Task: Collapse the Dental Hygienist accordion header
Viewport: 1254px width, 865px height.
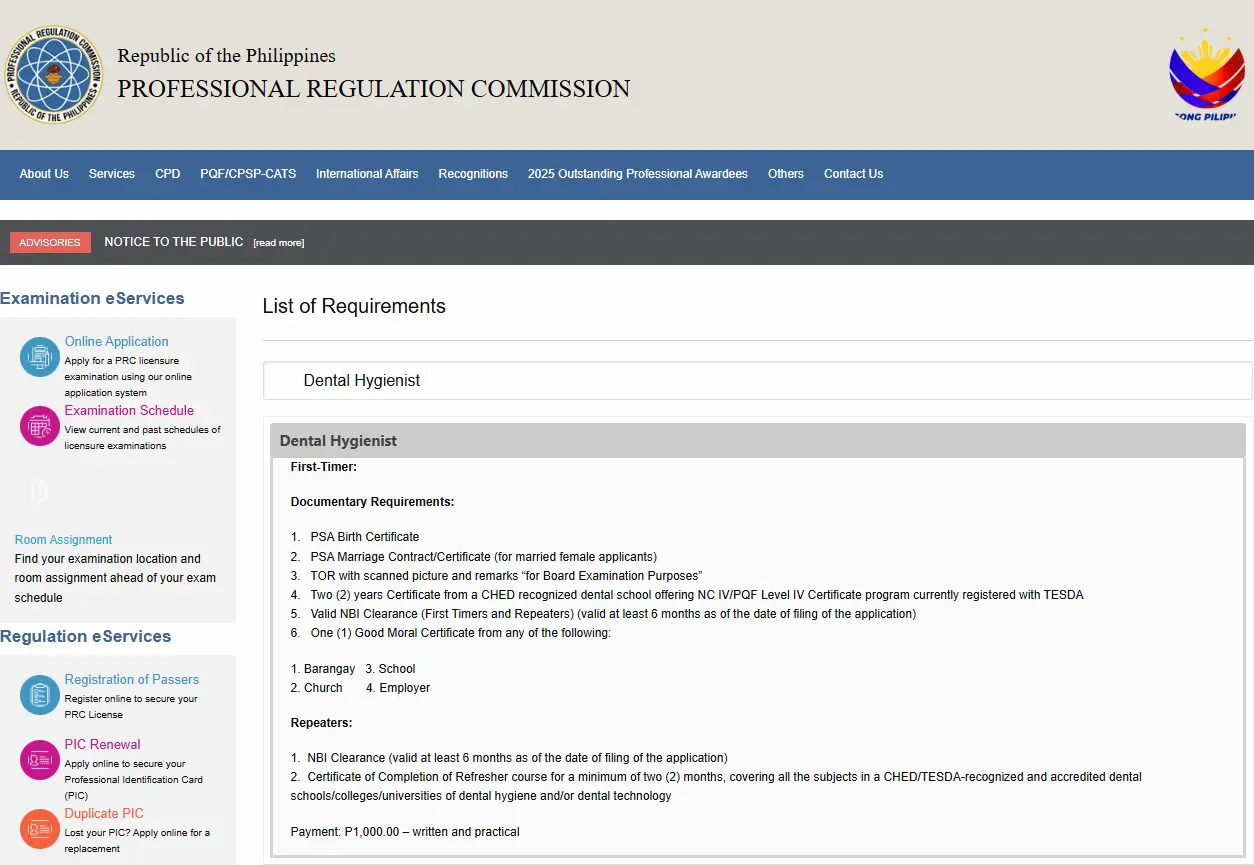Action: (x=757, y=441)
